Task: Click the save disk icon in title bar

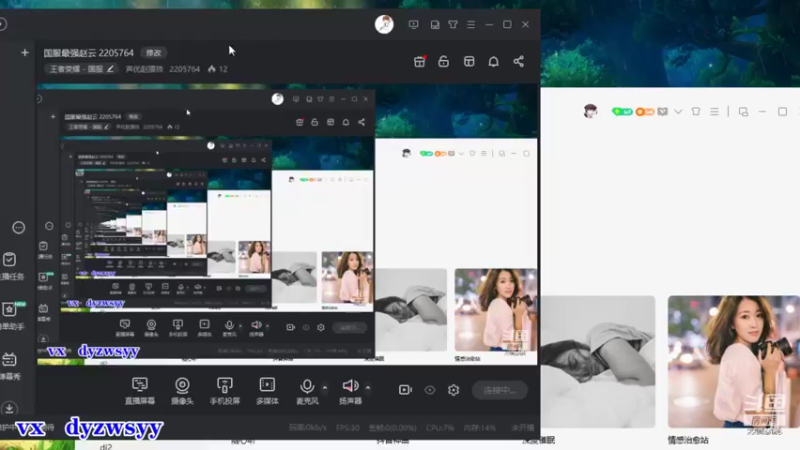Action: [435, 24]
